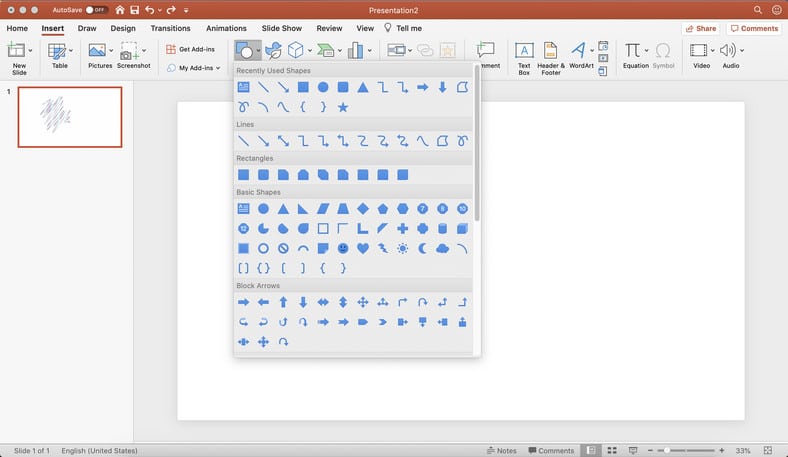The width and height of the screenshot is (788, 457).
Task: Select the moon shape
Action: tap(423, 248)
